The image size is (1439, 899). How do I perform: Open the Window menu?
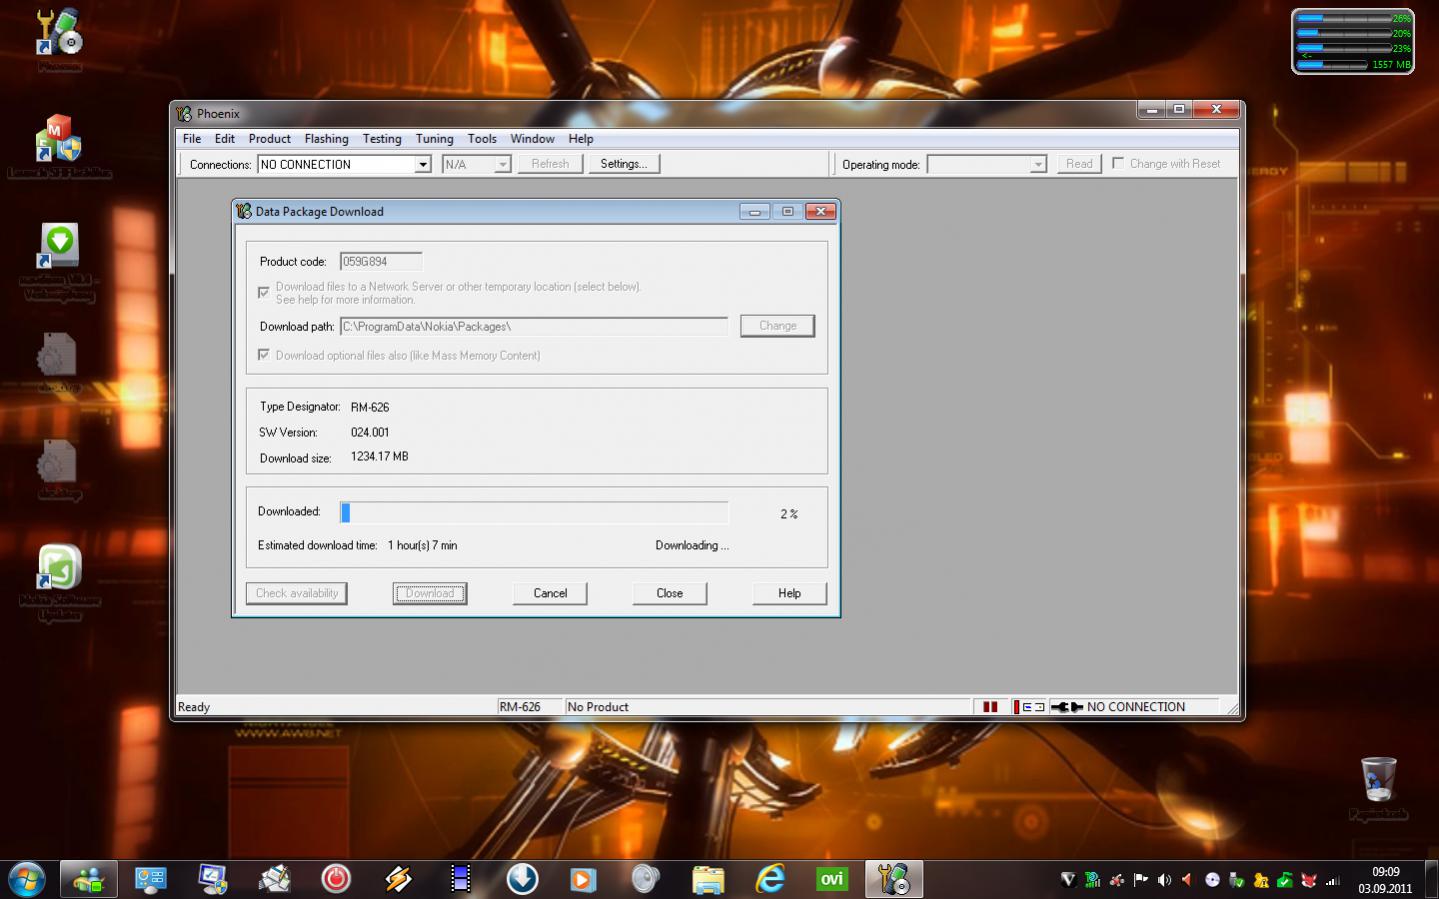[x=533, y=139]
